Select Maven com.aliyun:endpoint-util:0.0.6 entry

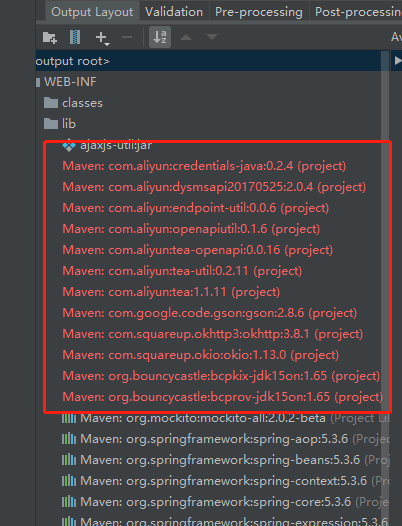click(196, 208)
